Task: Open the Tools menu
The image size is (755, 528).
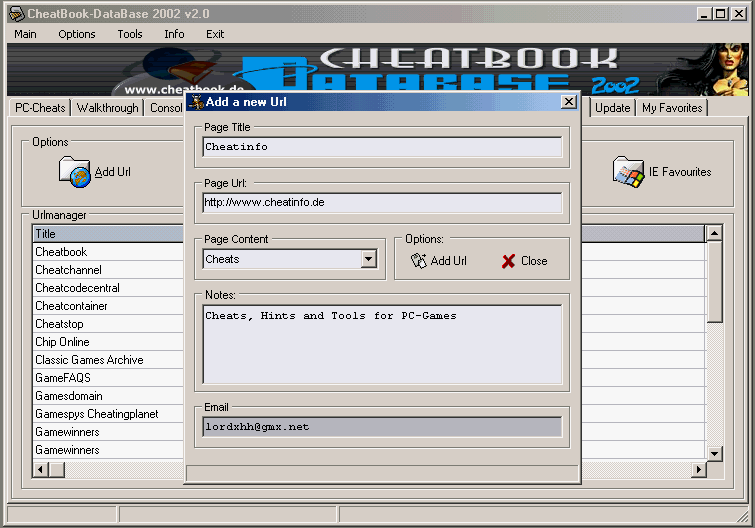Action: [x=130, y=34]
